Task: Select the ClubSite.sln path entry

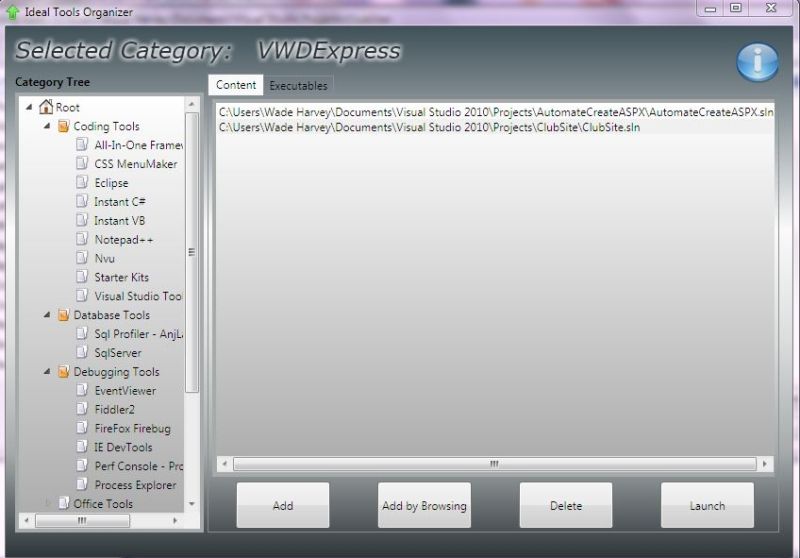Action: click(429, 127)
